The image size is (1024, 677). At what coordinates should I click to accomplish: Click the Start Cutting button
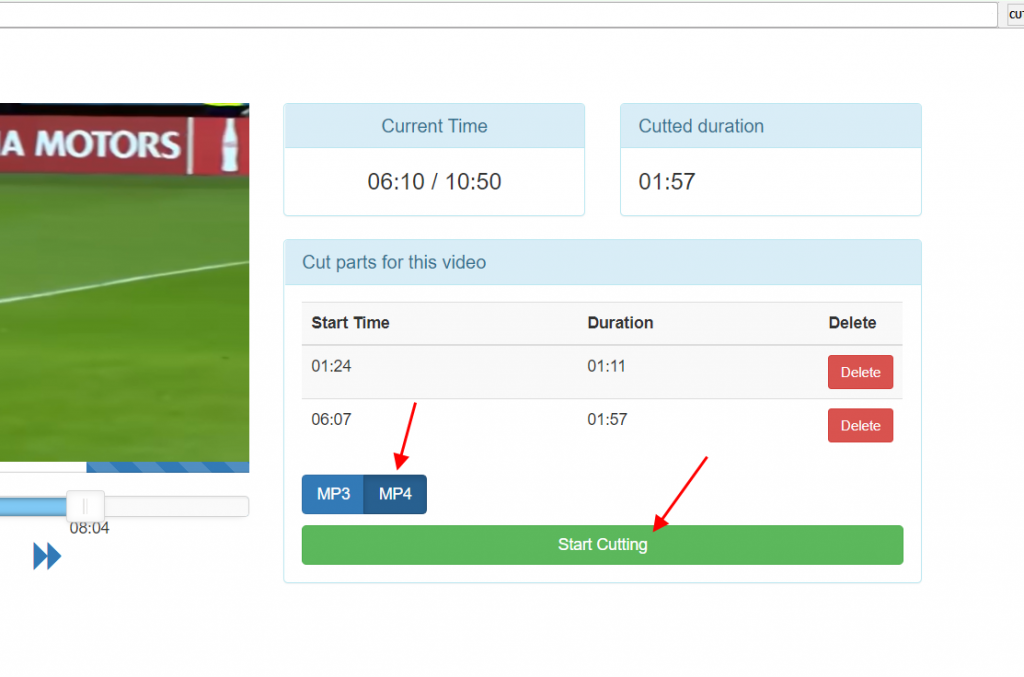click(x=602, y=545)
